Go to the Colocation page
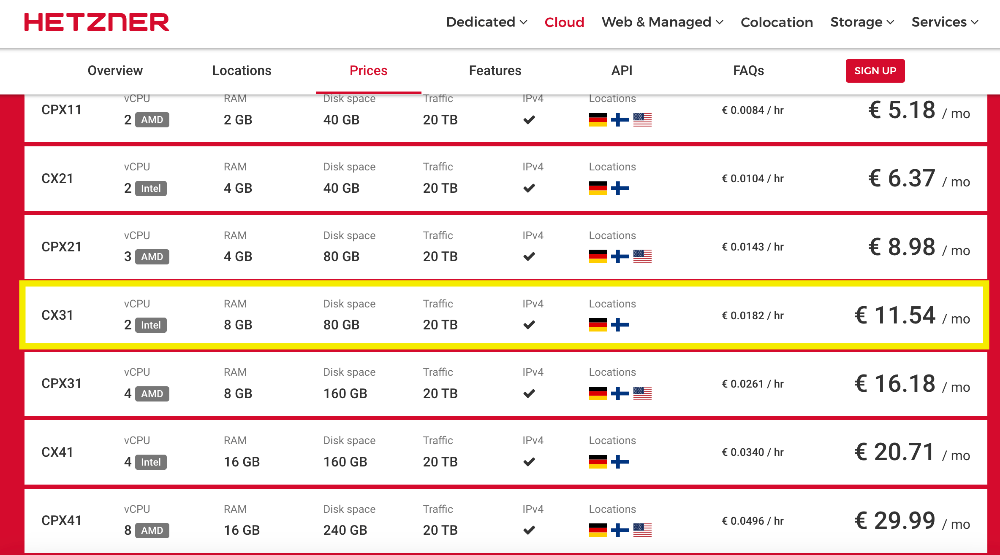 (776, 22)
